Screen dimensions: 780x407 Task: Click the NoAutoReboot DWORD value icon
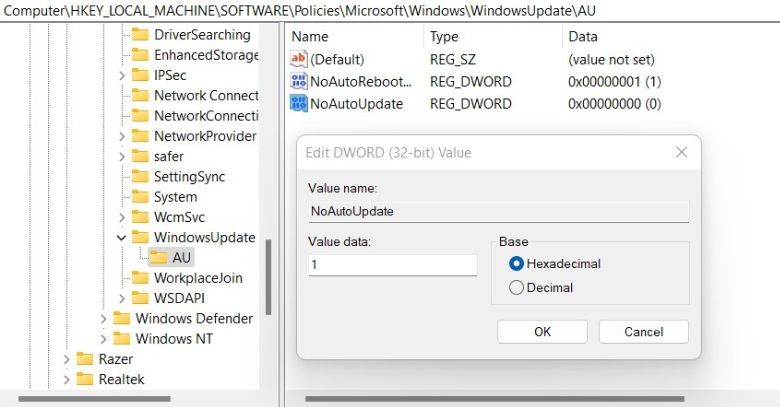(x=299, y=81)
